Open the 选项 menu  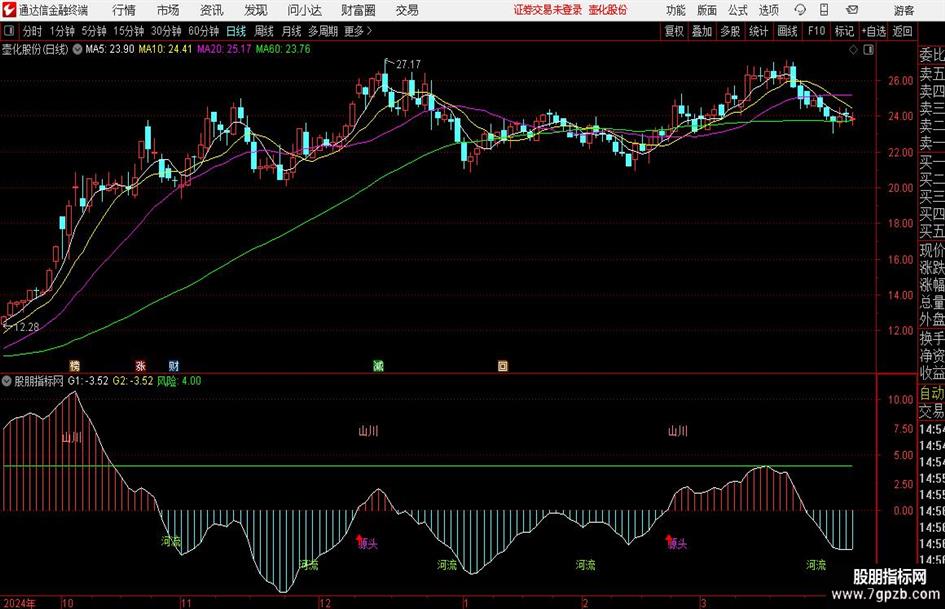(x=768, y=10)
